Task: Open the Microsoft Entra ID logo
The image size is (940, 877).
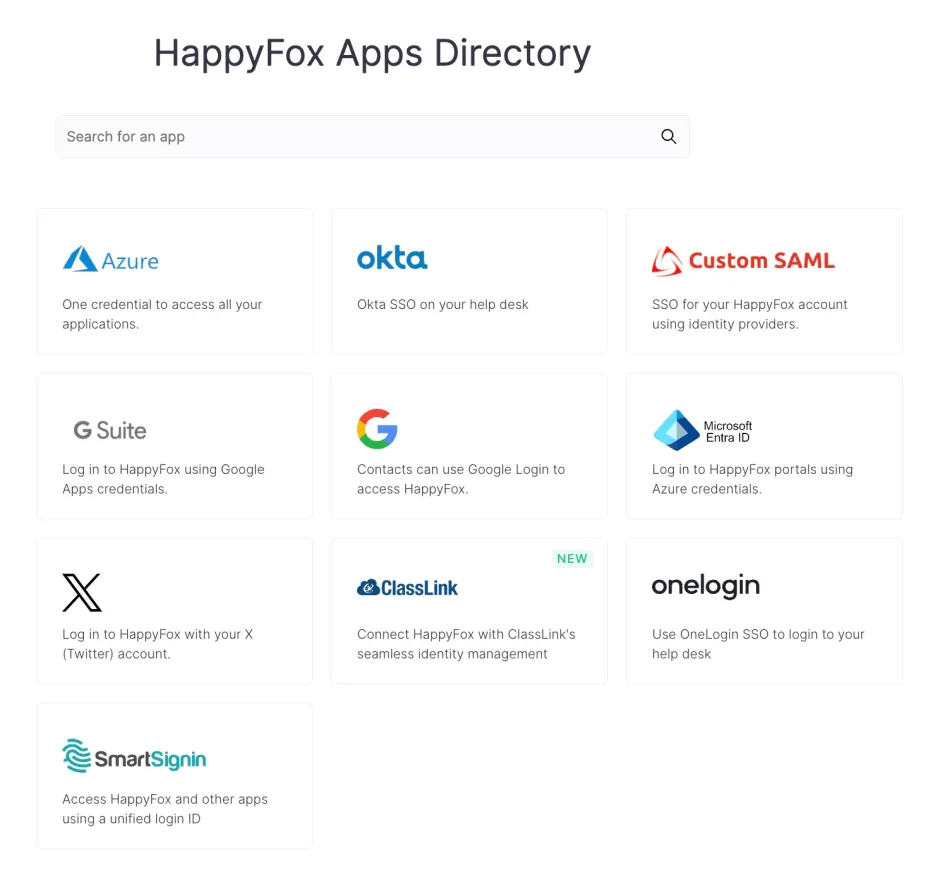Action: point(703,430)
